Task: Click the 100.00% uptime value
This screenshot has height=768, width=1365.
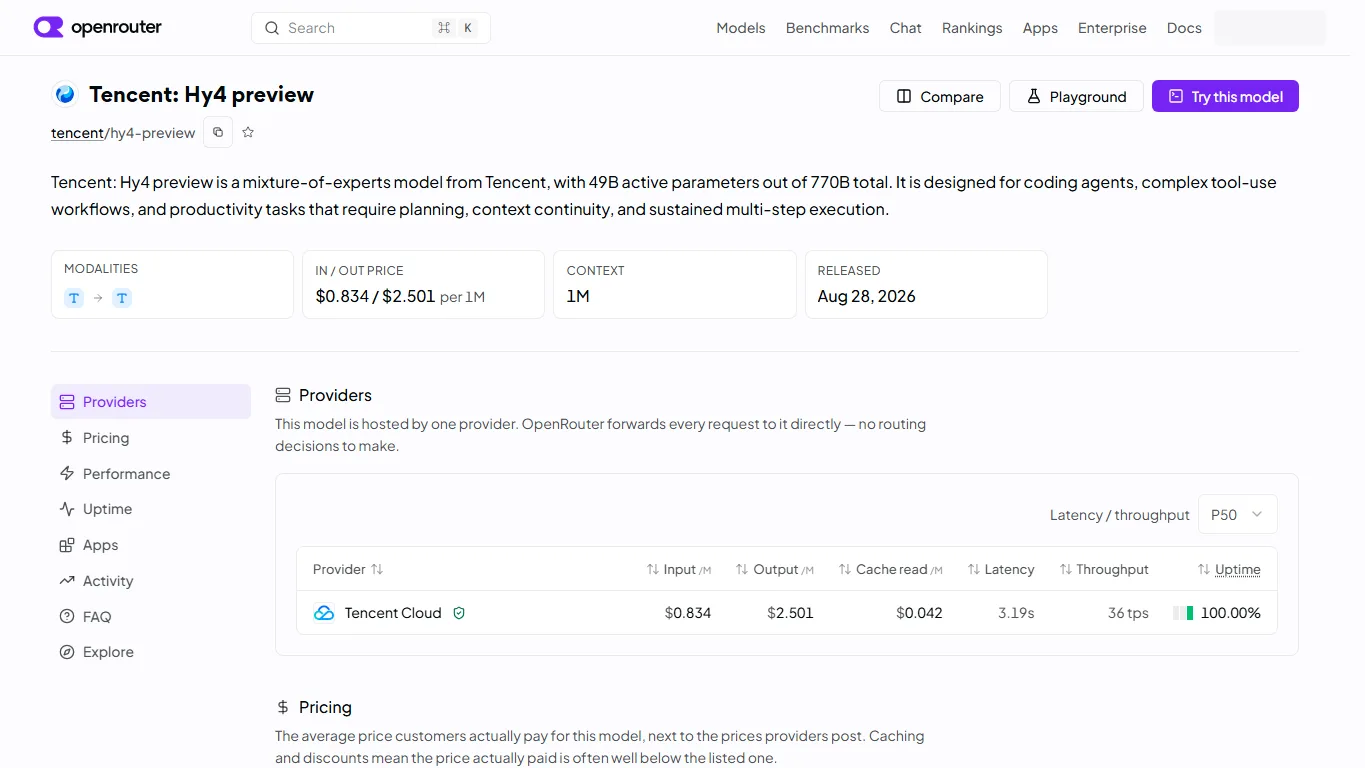Action: click(1231, 613)
